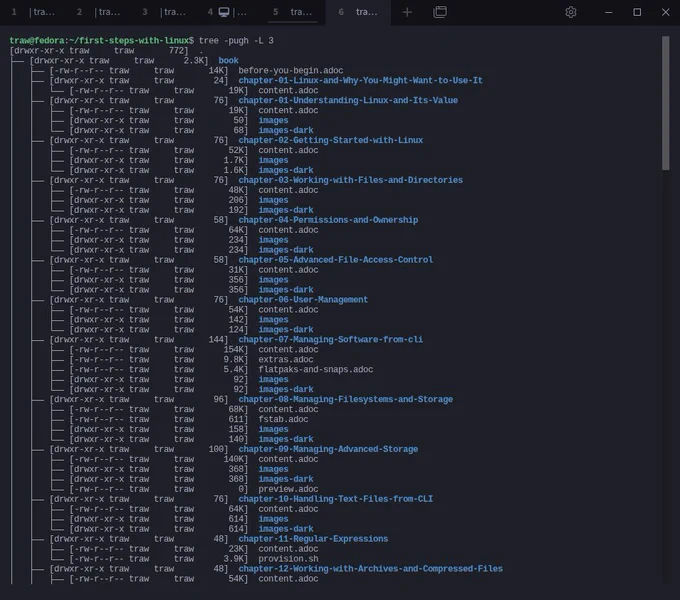Click the '9.8K' size value
This screenshot has width=680, height=600.
[x=233, y=359]
